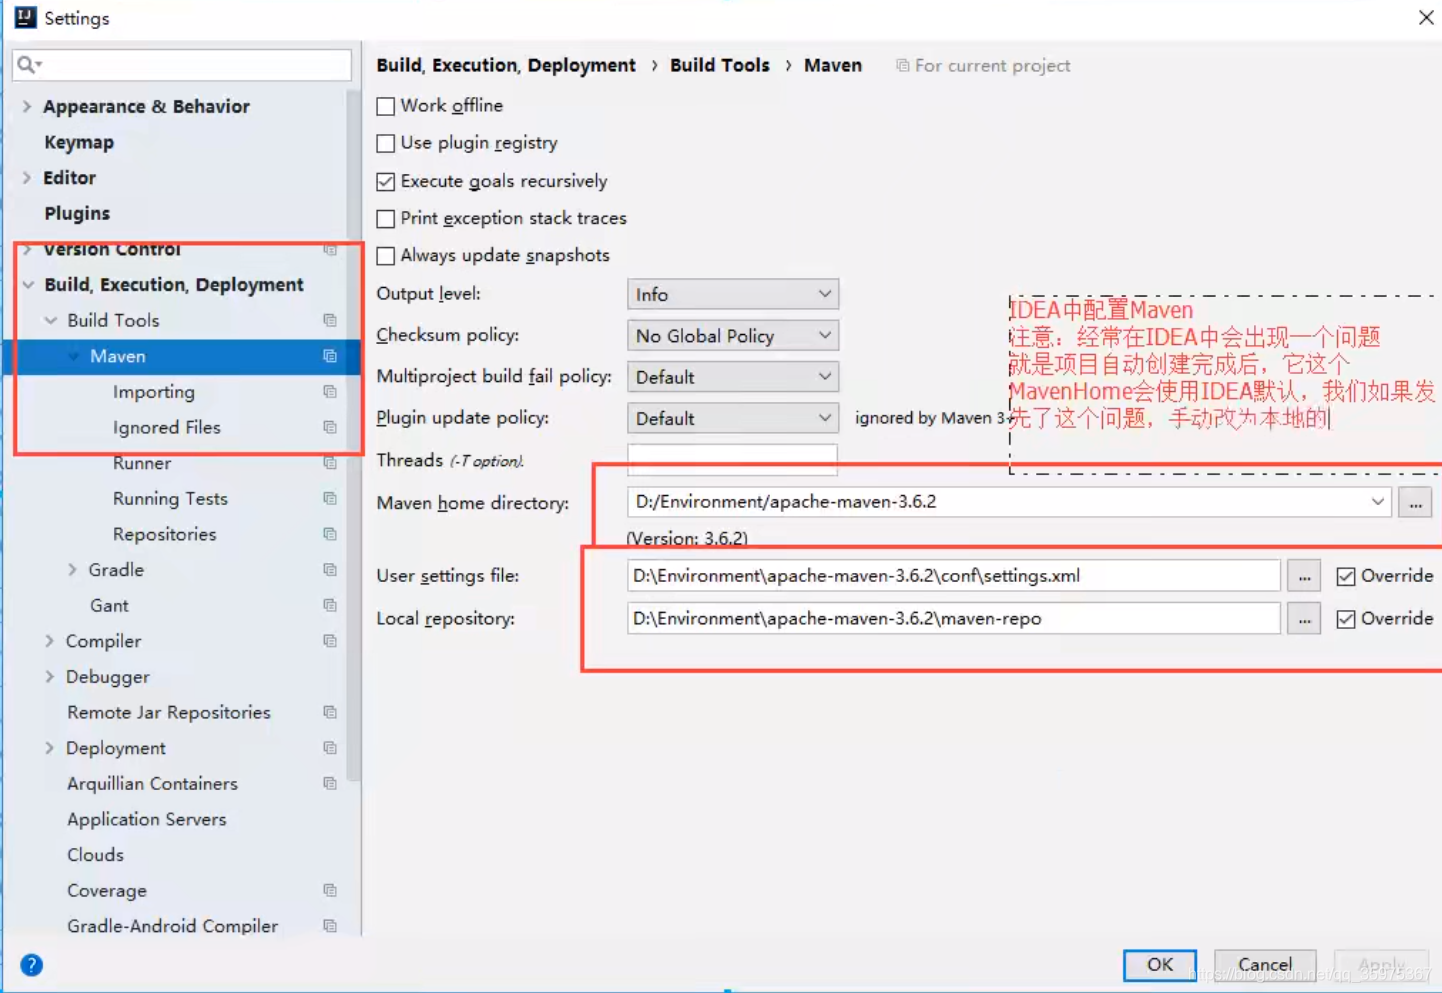1442x993 pixels.
Task: Toggle Override for User settings file
Action: [x=1346, y=576]
